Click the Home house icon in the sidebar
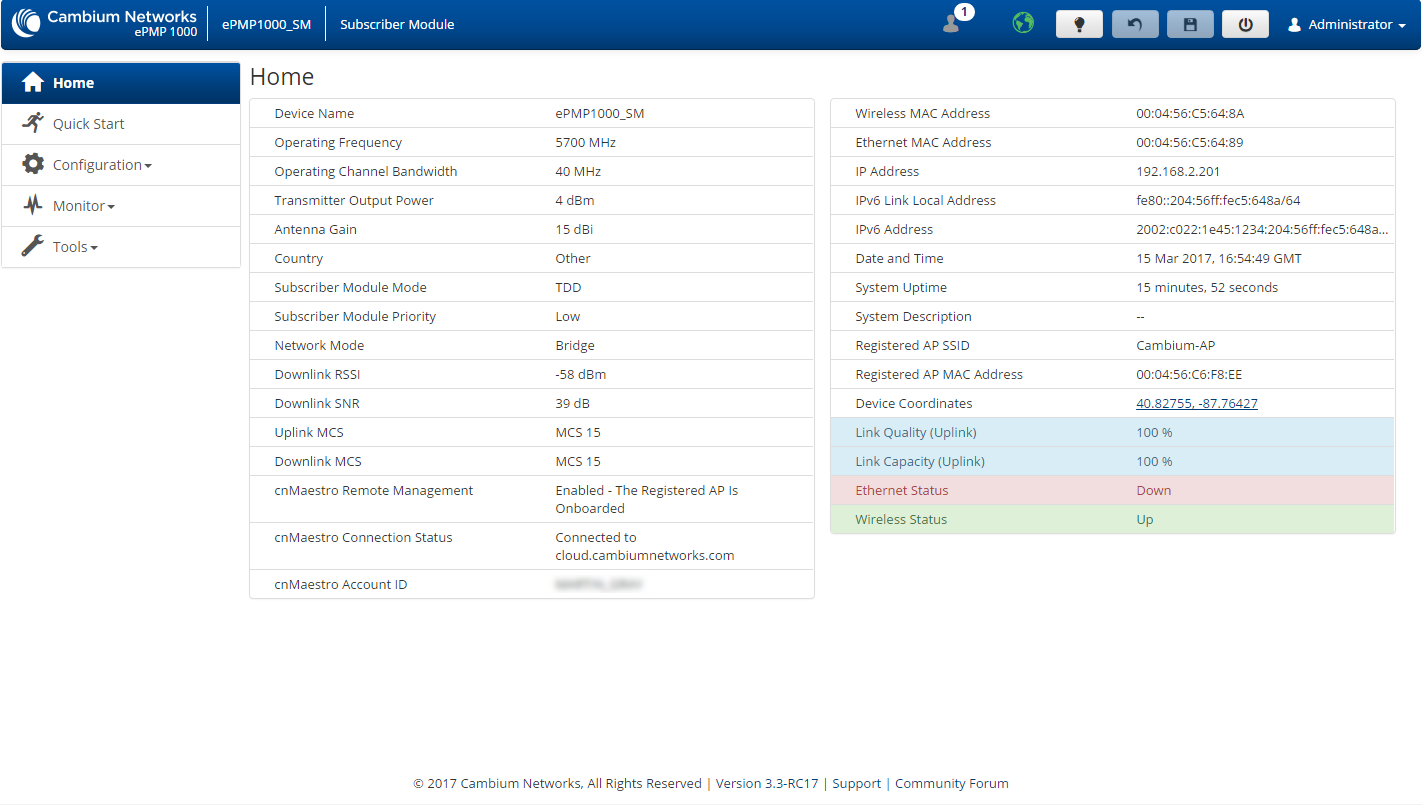Screen dimensions: 1422x805 [33, 82]
